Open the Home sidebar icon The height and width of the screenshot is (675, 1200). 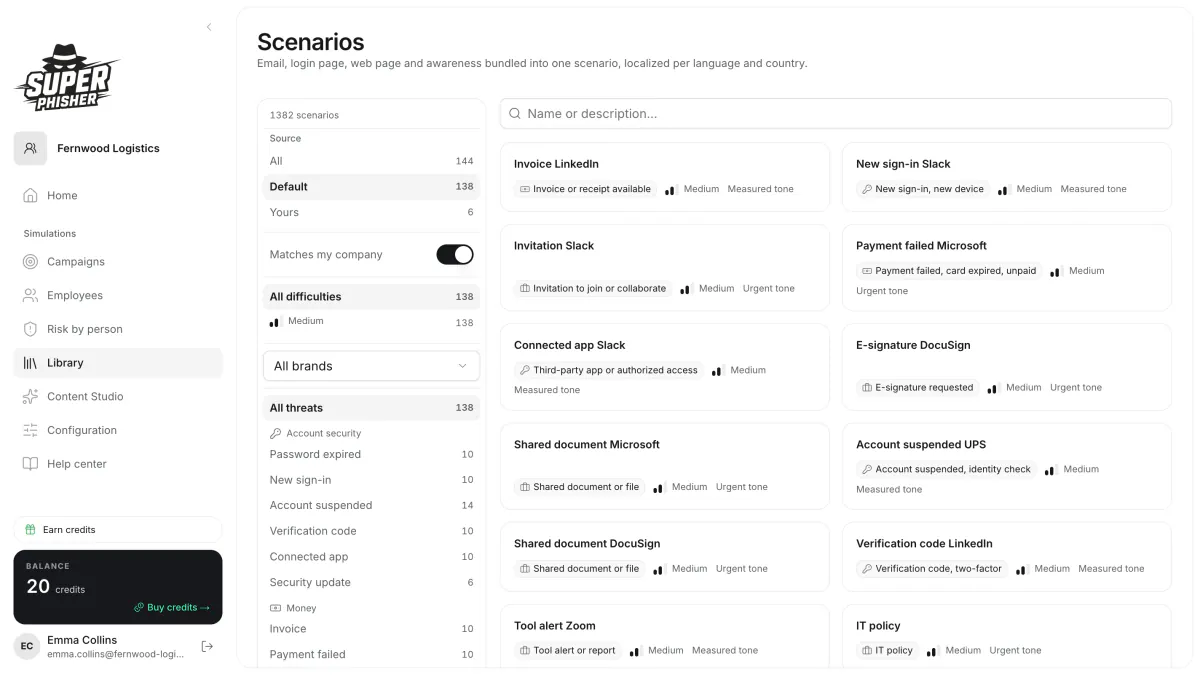pyautogui.click(x=30, y=196)
